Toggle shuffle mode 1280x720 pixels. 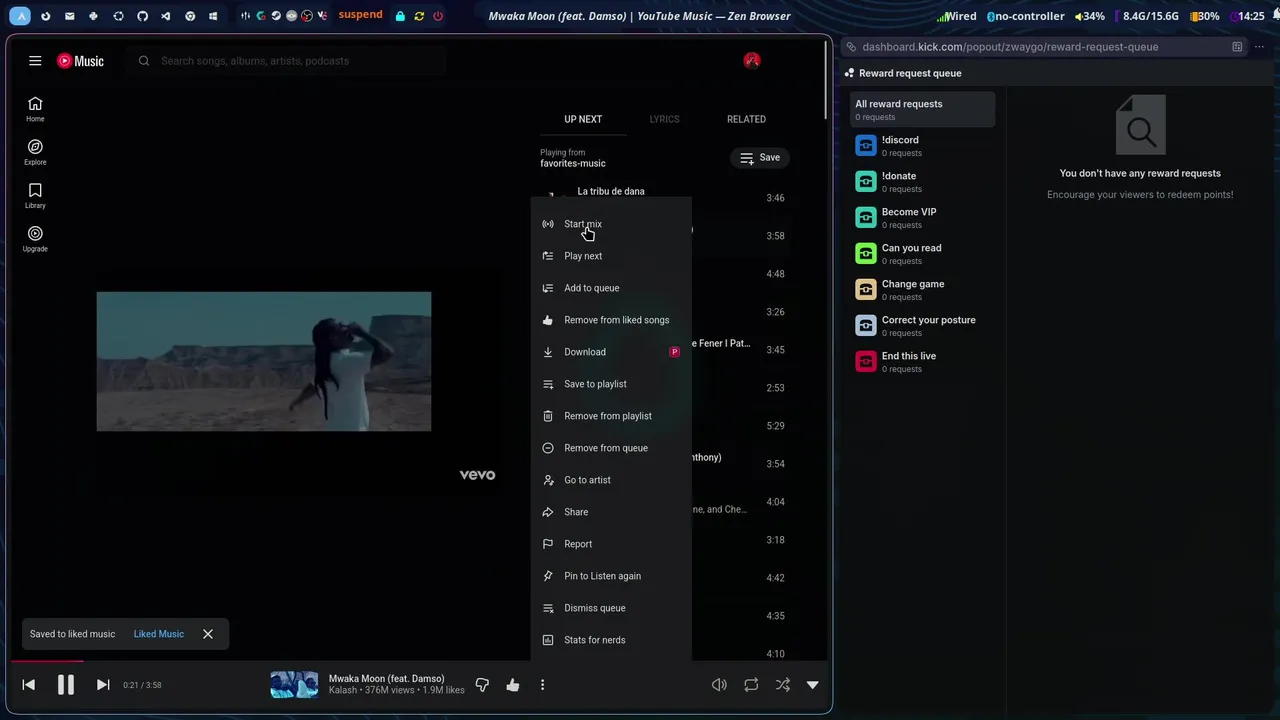(x=783, y=685)
